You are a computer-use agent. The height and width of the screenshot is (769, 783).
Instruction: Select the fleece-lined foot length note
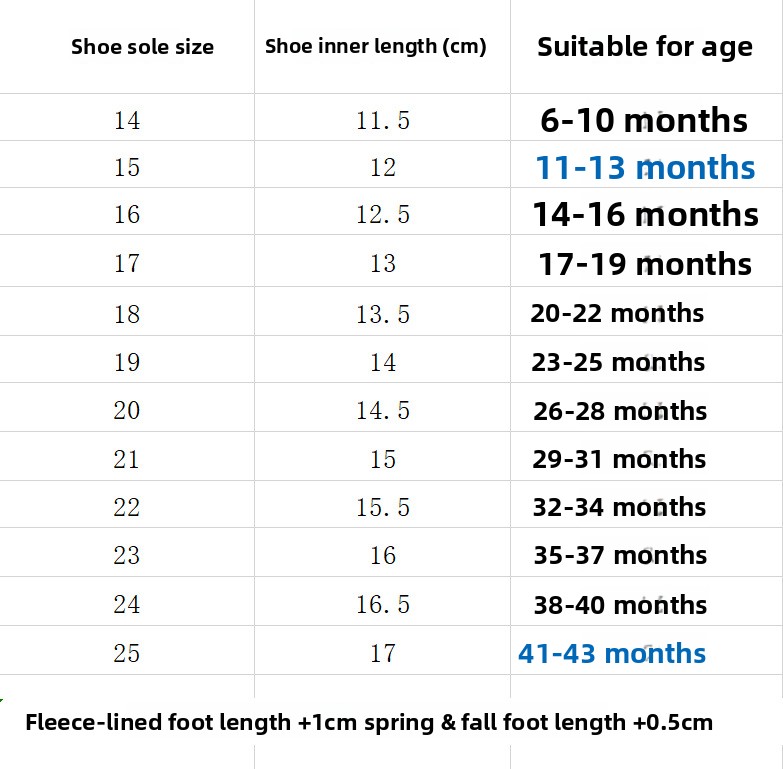369,723
